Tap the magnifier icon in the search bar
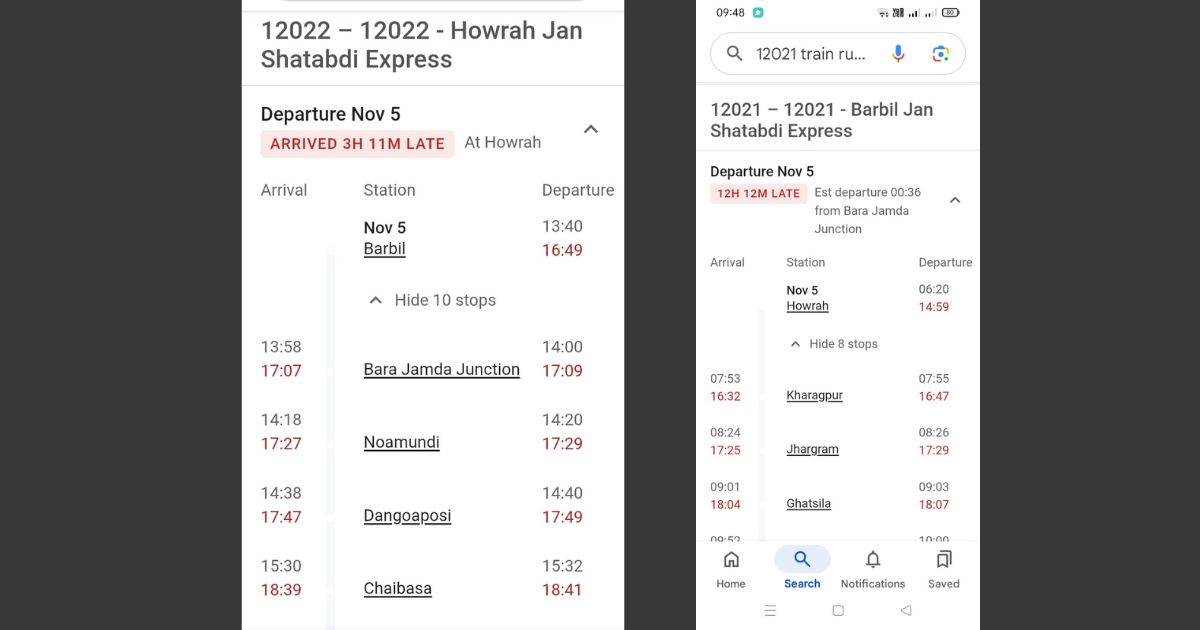 733,53
